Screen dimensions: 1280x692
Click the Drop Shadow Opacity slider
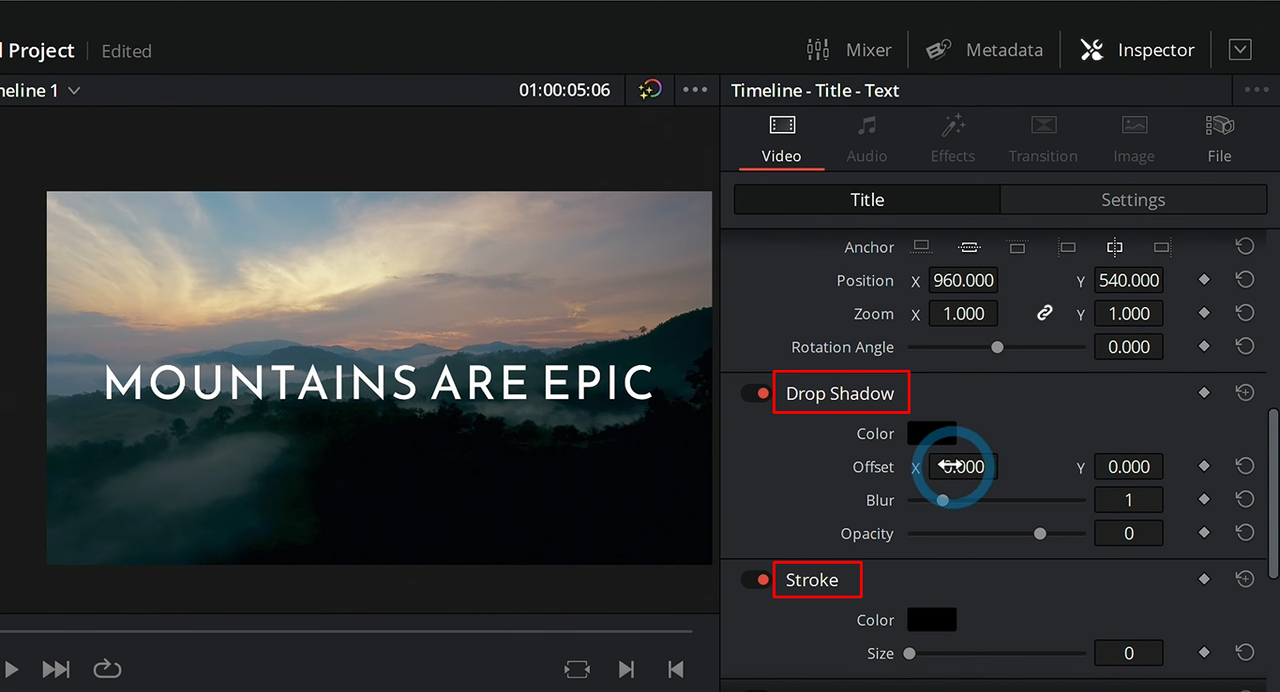[996, 534]
